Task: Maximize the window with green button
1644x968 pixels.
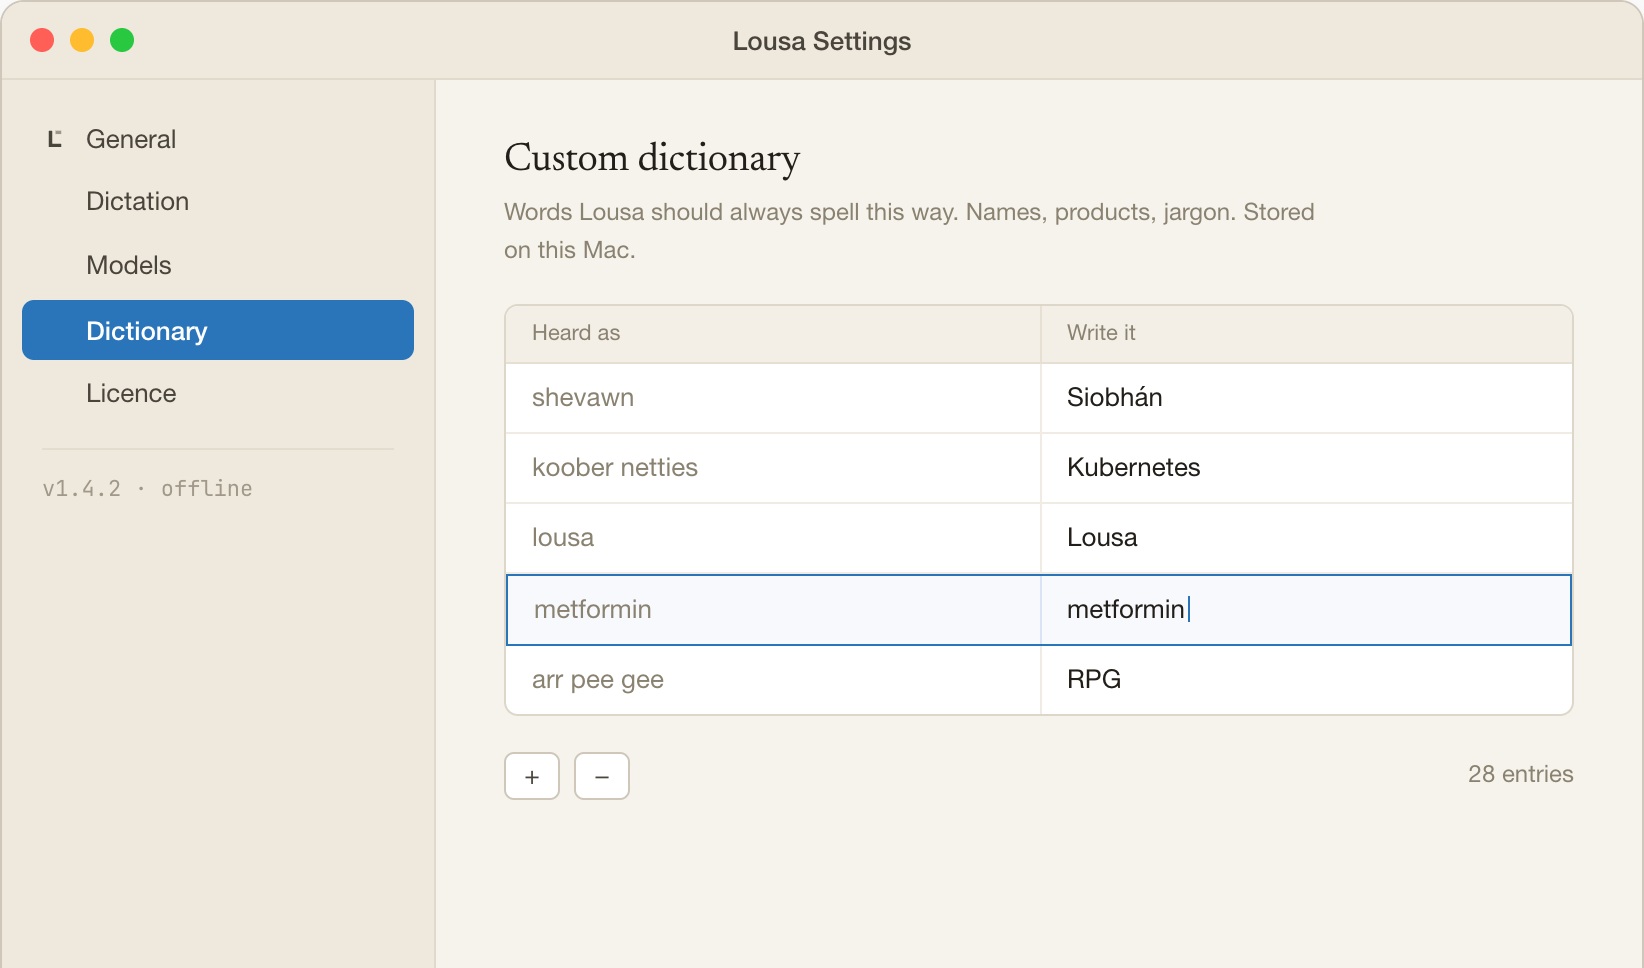Action: coord(122,40)
